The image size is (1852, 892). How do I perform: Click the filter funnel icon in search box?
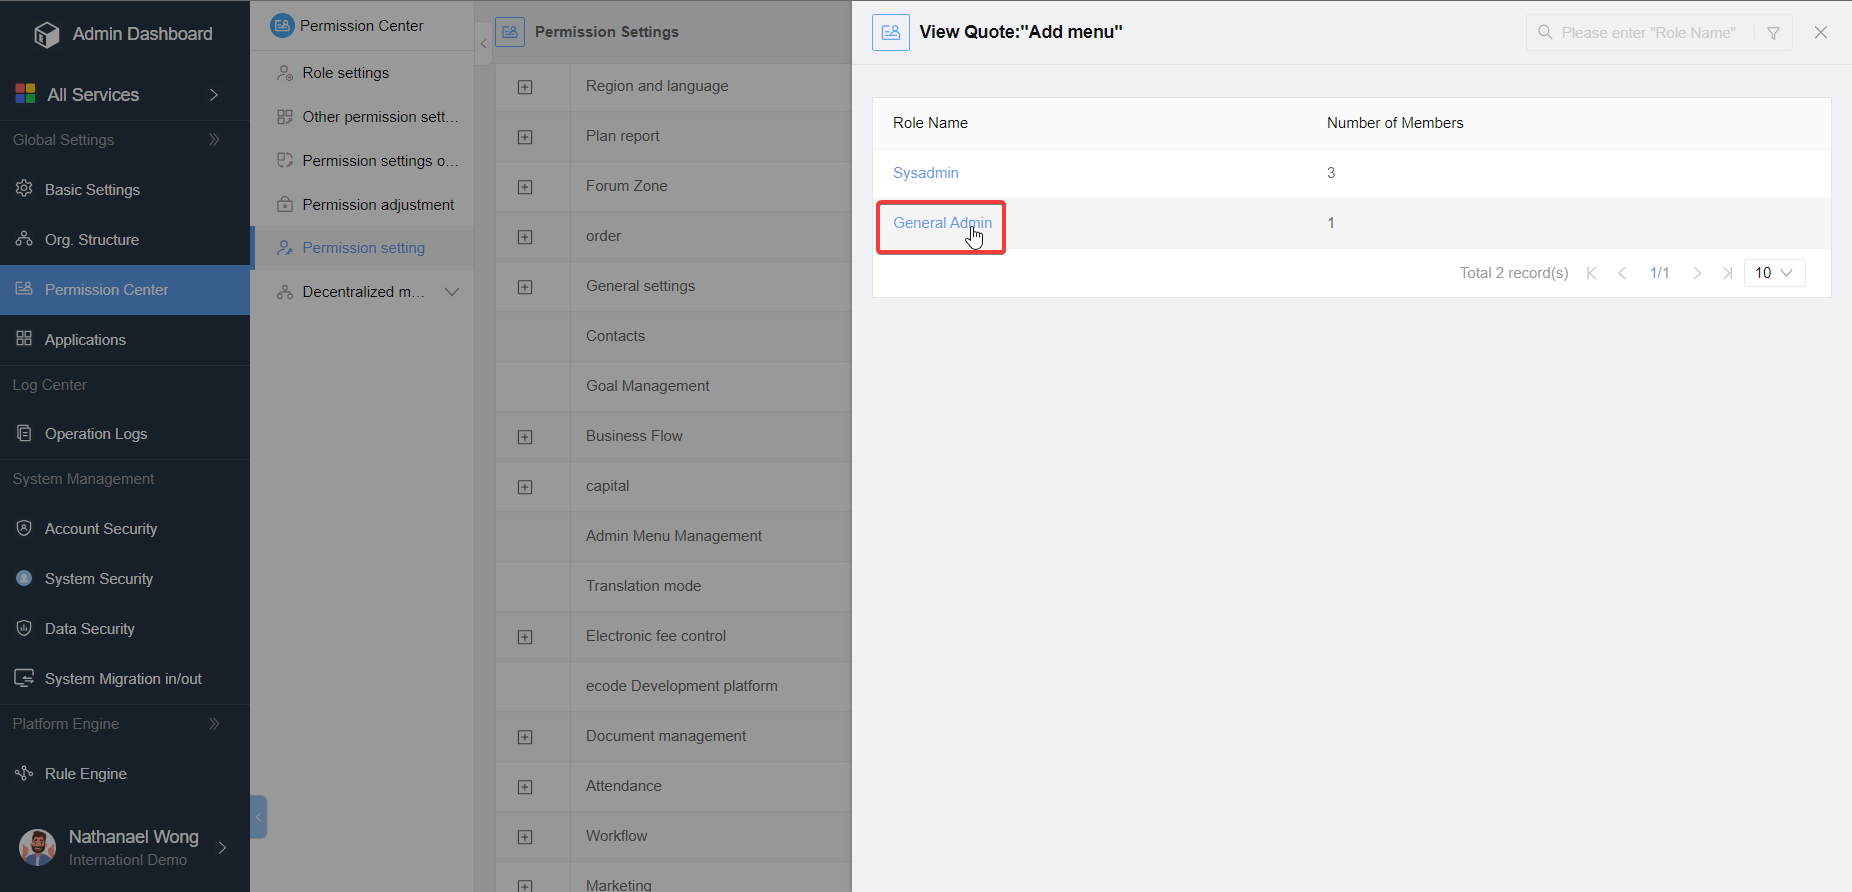(1773, 33)
